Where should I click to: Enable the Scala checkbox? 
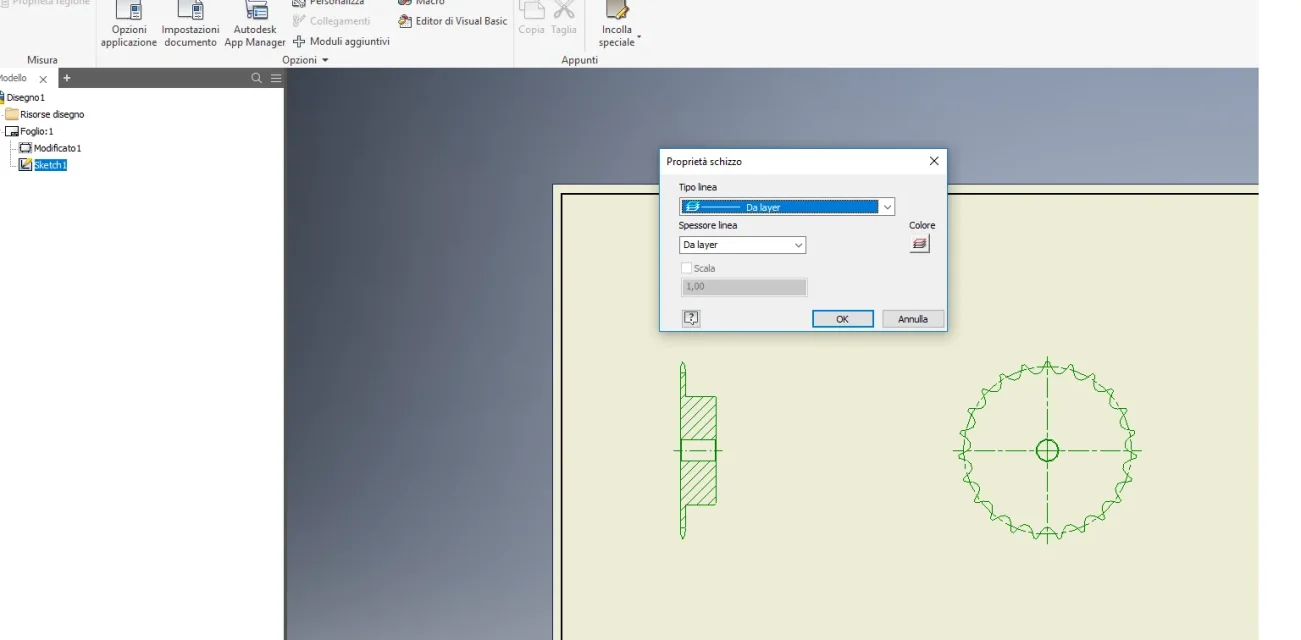[x=686, y=268]
